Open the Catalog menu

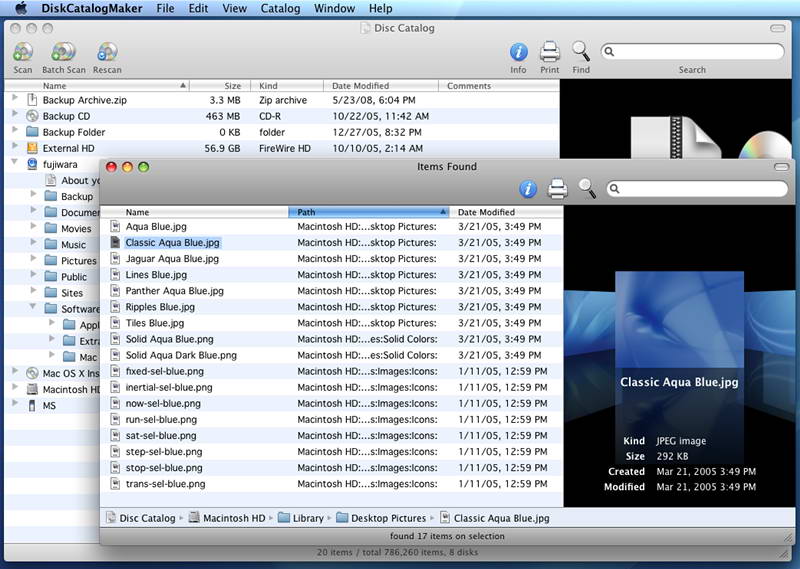(x=280, y=9)
